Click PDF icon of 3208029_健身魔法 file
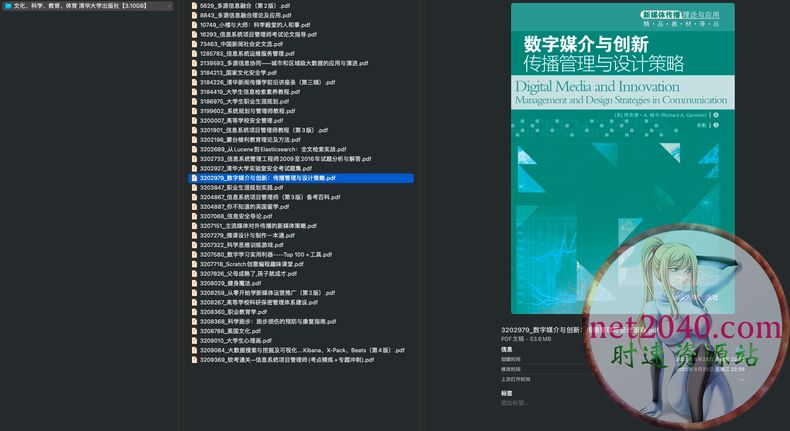790x431 pixels. tap(195, 283)
